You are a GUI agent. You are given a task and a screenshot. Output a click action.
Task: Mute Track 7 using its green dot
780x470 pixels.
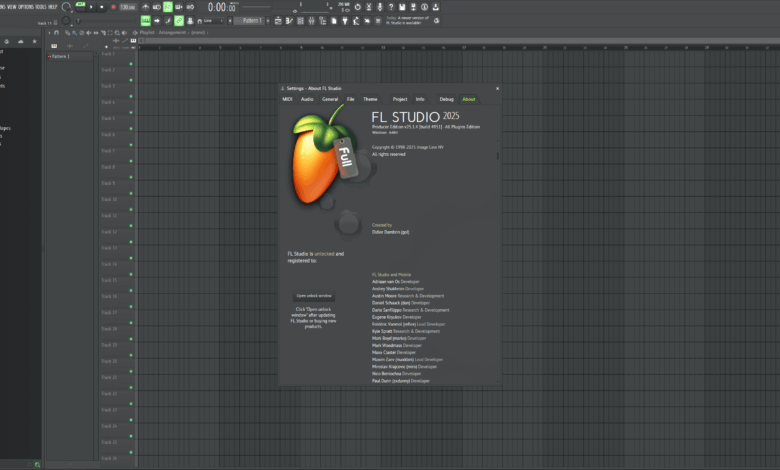pyautogui.click(x=131, y=161)
